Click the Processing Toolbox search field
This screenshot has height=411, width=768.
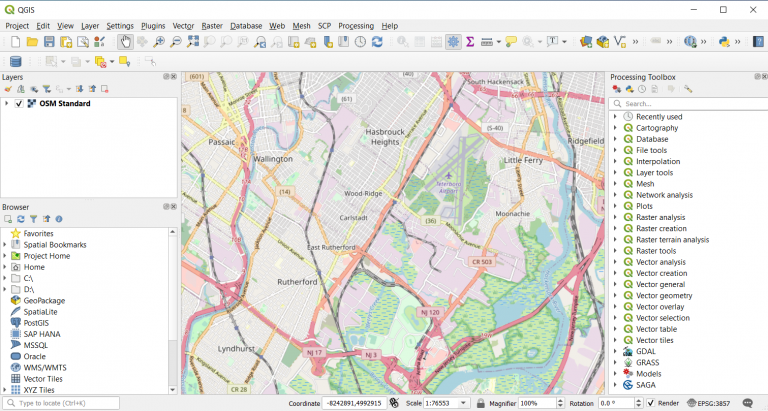click(688, 104)
